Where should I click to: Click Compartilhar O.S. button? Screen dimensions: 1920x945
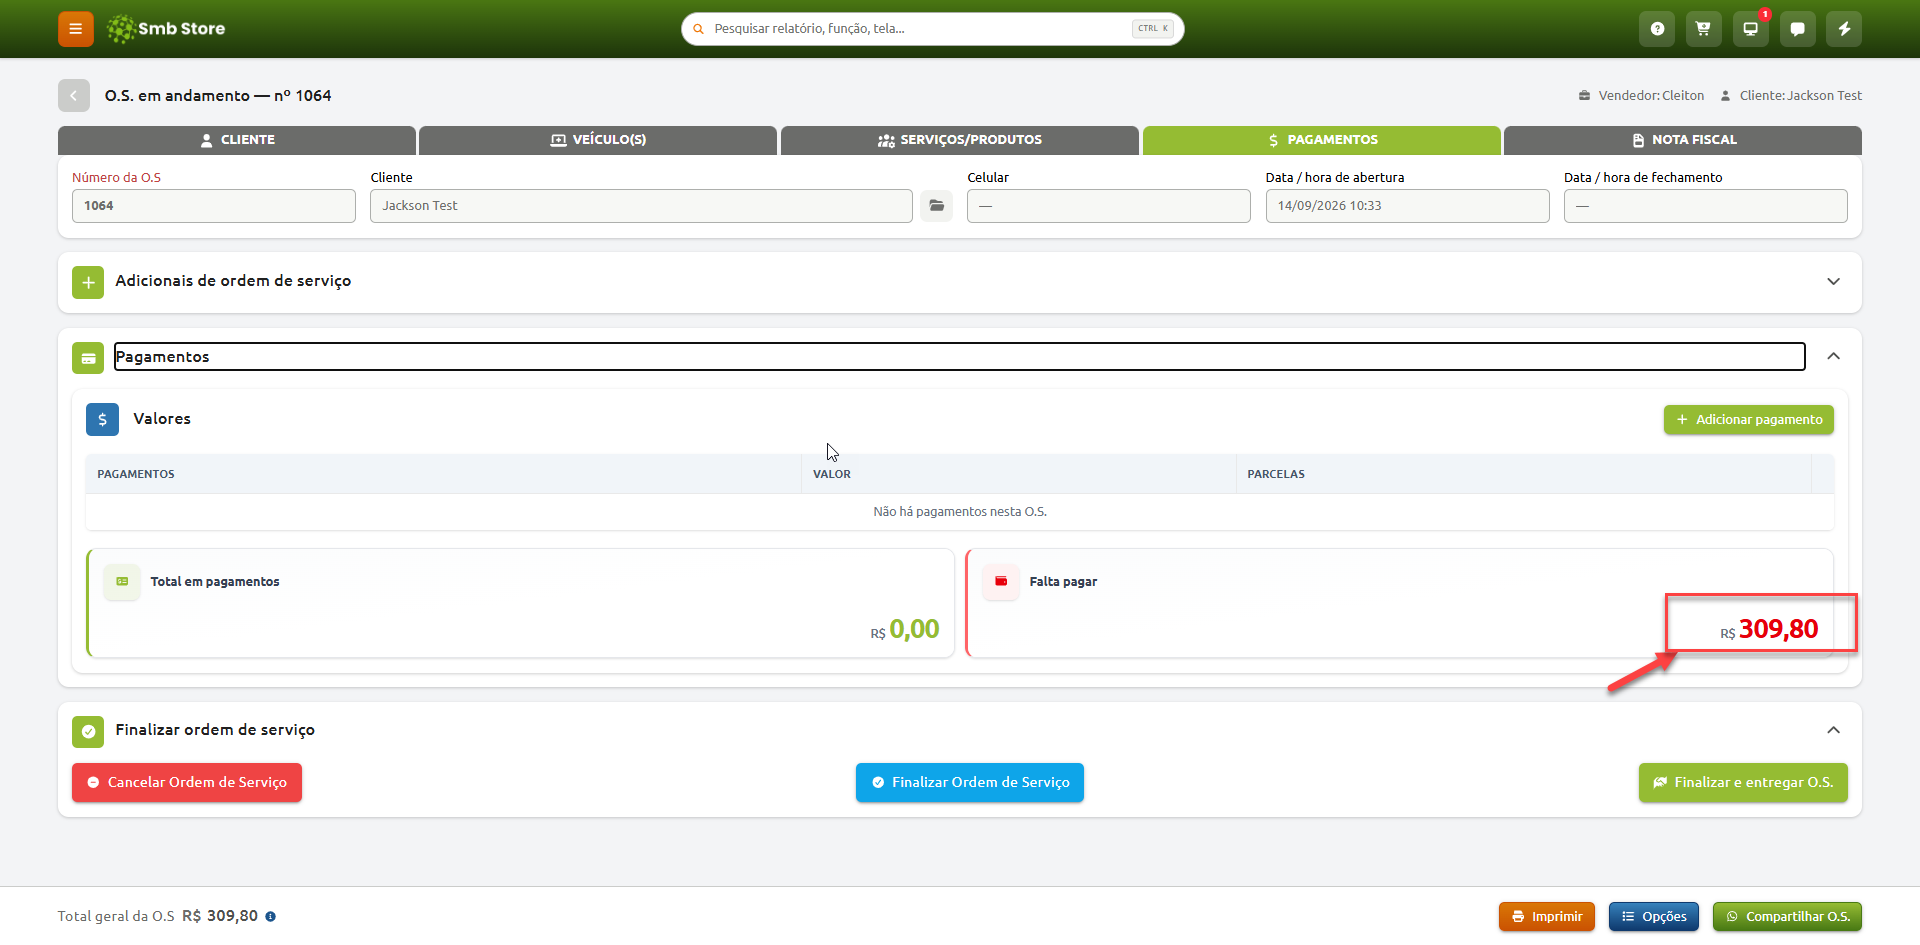1787,917
